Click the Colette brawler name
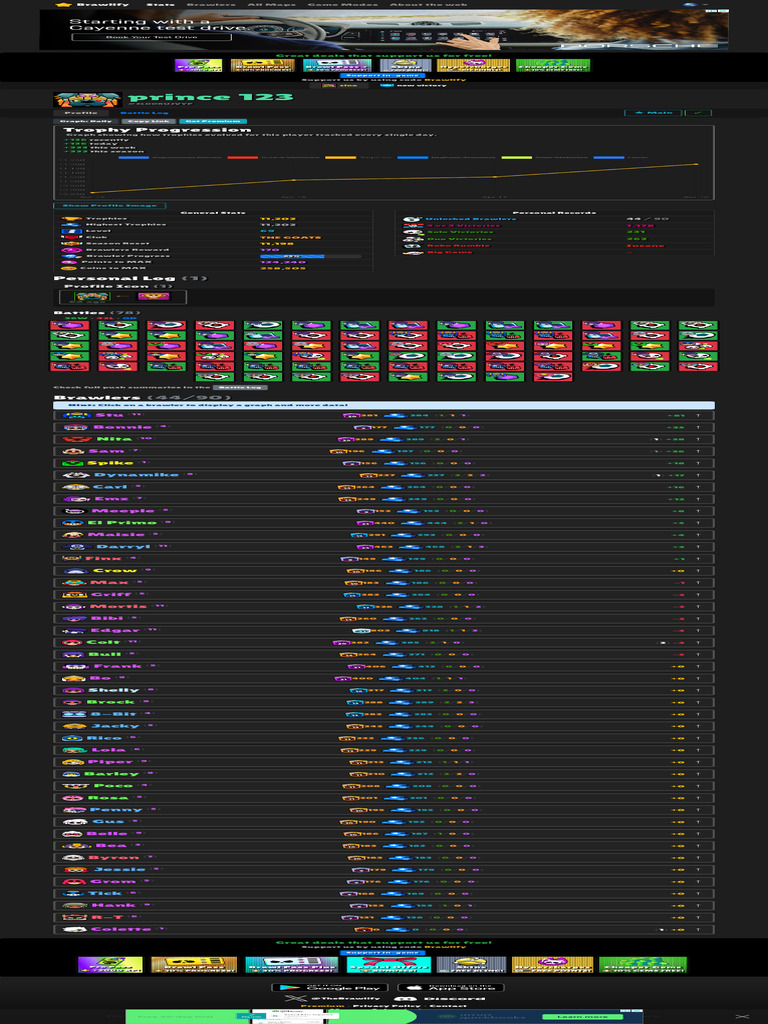Viewport: 768px width, 1024px height. coord(121,929)
